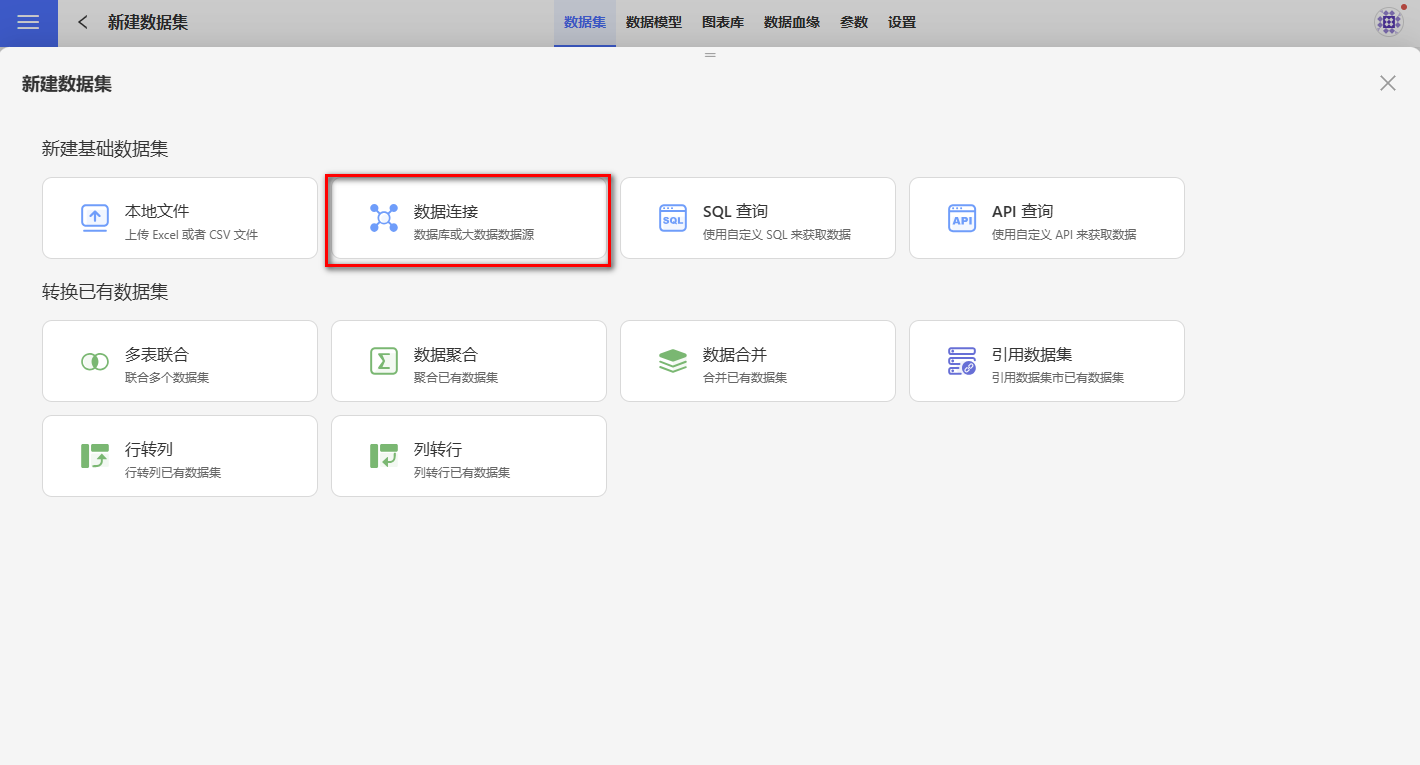Click the 本地文件 upload icon
Image resolution: width=1420 pixels, height=765 pixels.
[x=95, y=218]
